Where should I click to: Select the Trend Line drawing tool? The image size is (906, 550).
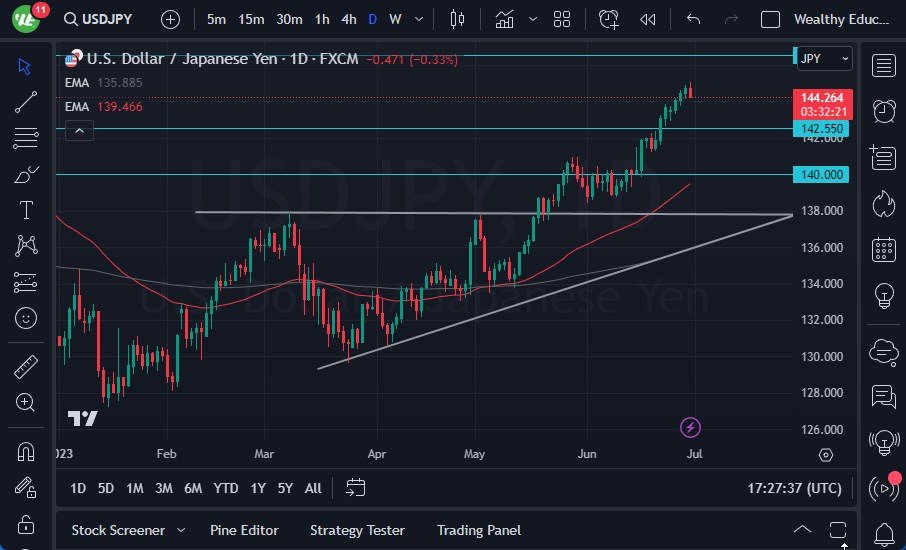coord(26,101)
